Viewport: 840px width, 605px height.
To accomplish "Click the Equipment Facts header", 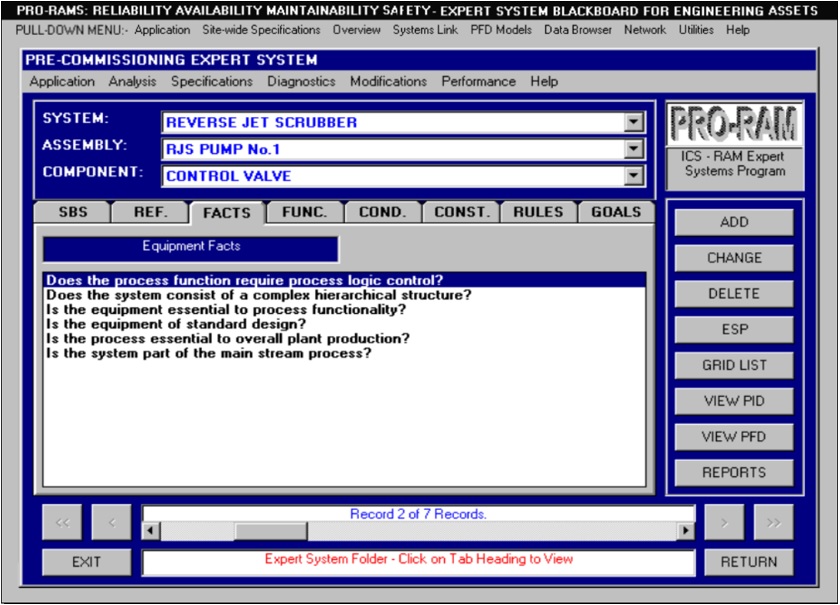I will coord(191,249).
